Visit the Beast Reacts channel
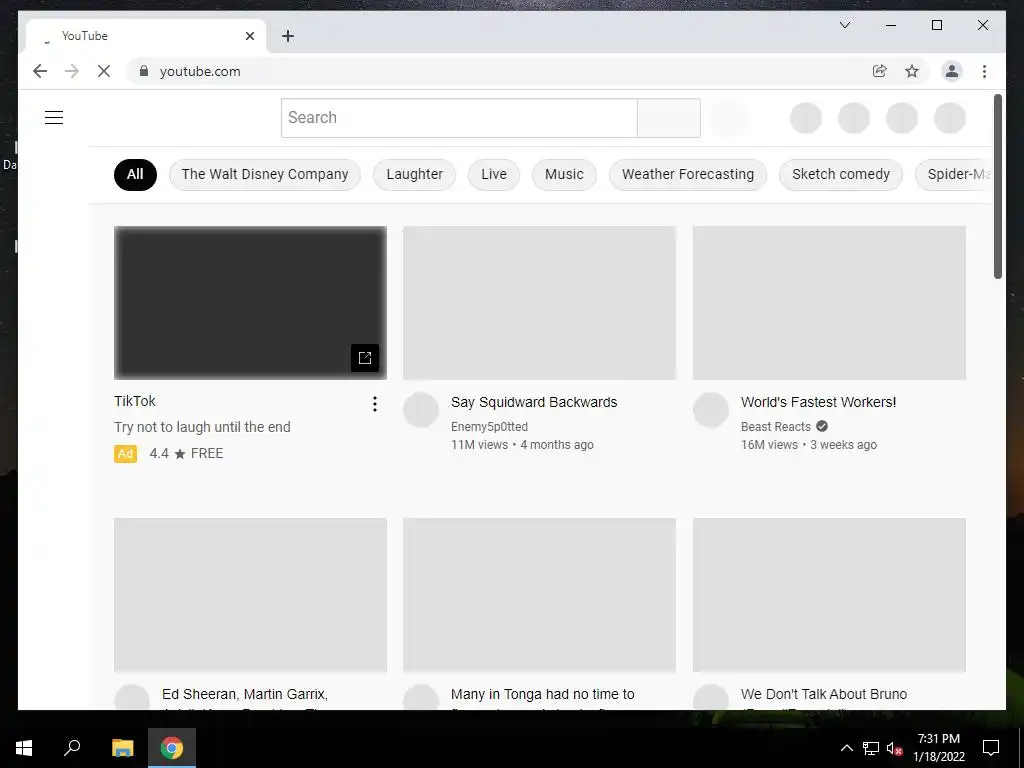Viewport: 1024px width, 768px height. click(775, 426)
